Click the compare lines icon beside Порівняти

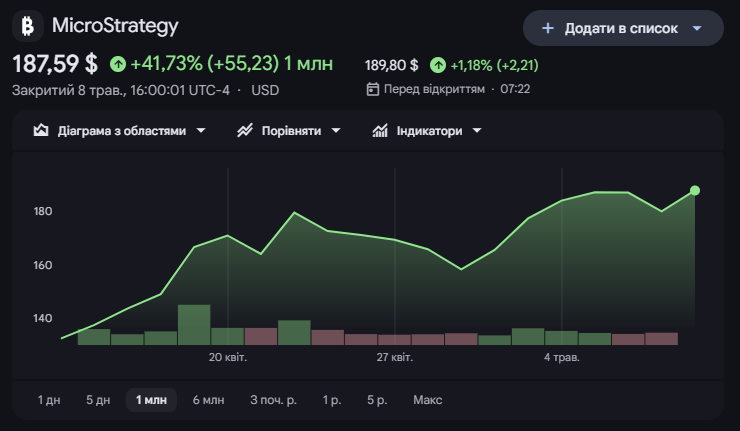[x=245, y=130]
